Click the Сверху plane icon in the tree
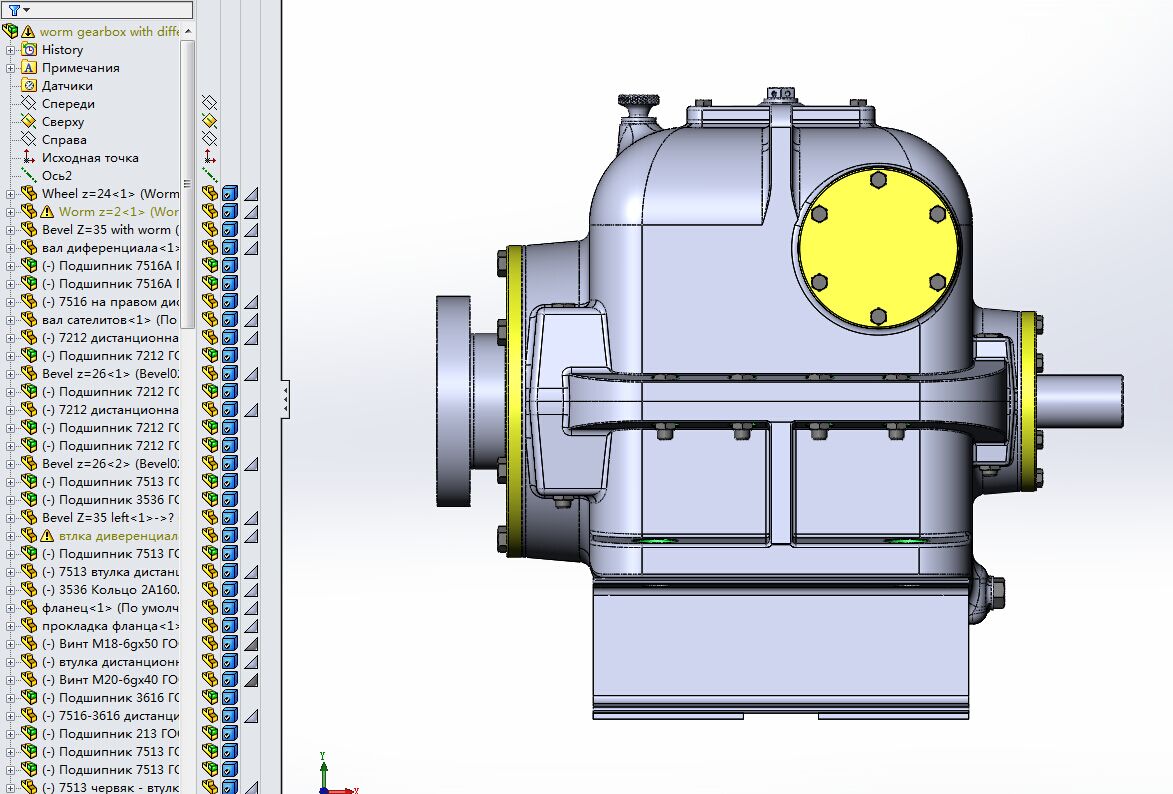This screenshot has height=794, width=1173. [29, 121]
